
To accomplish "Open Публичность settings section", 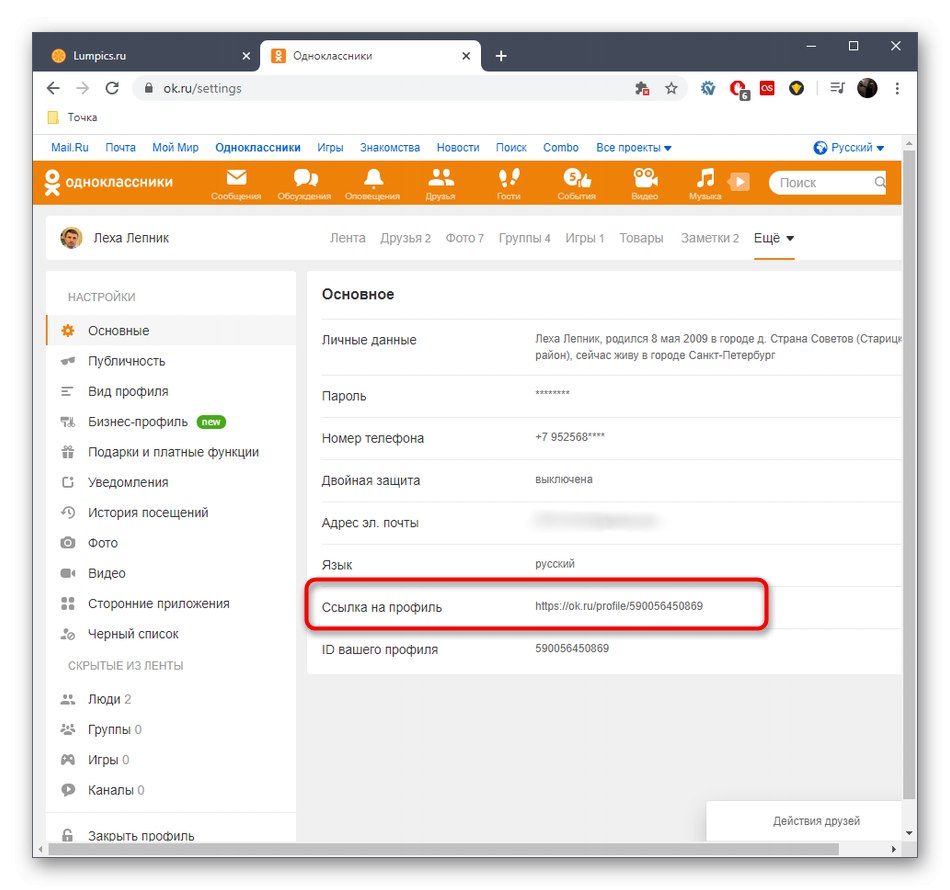I will [x=171, y=361].
